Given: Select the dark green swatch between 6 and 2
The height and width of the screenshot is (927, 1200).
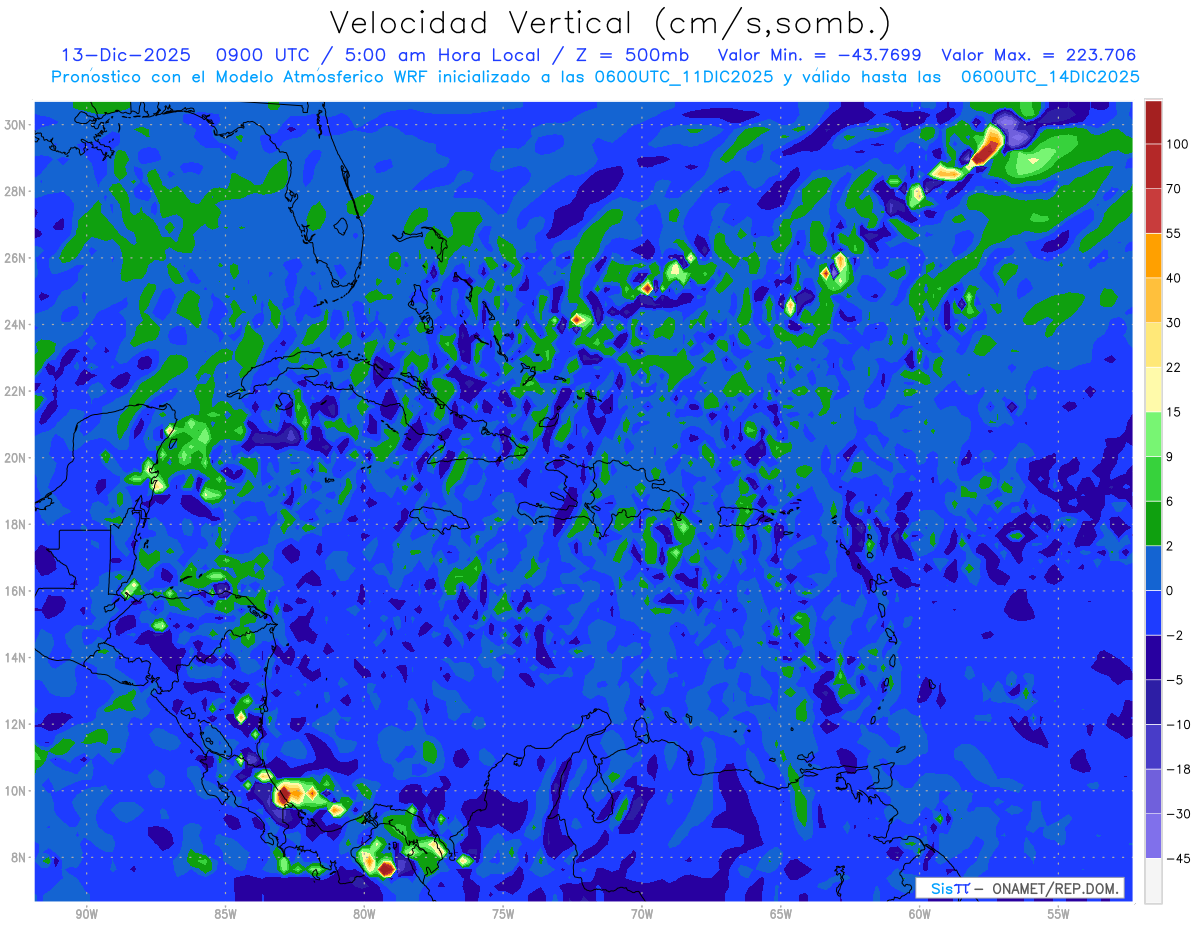Looking at the screenshot, I should click(1153, 524).
